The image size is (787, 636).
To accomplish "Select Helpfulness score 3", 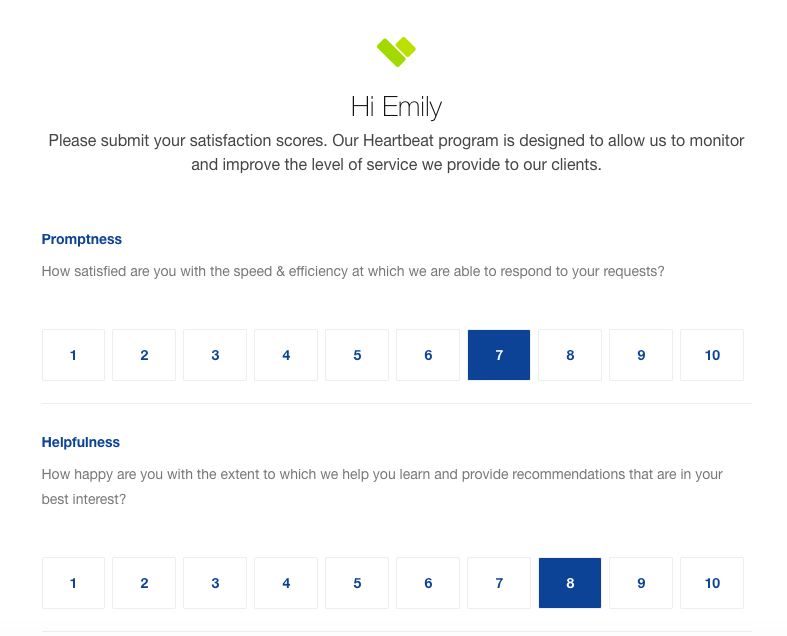I will (x=215, y=583).
